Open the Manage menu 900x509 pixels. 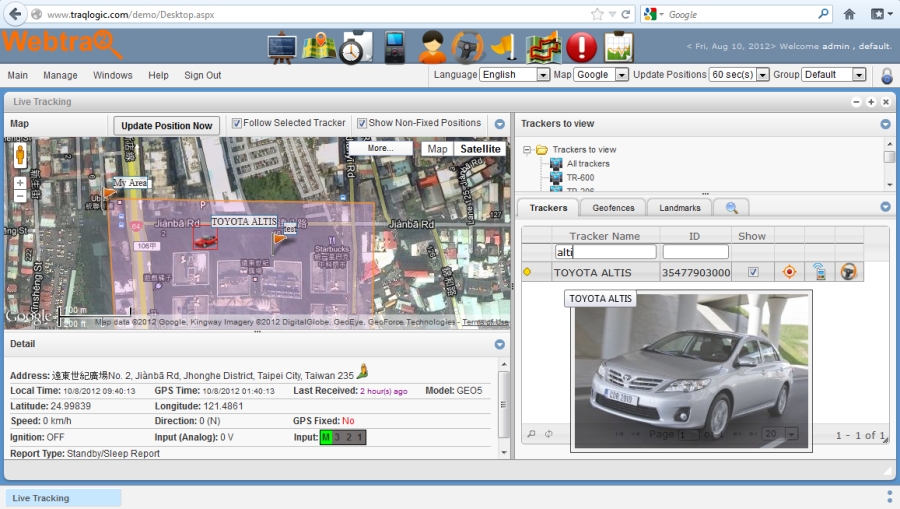tap(60, 75)
